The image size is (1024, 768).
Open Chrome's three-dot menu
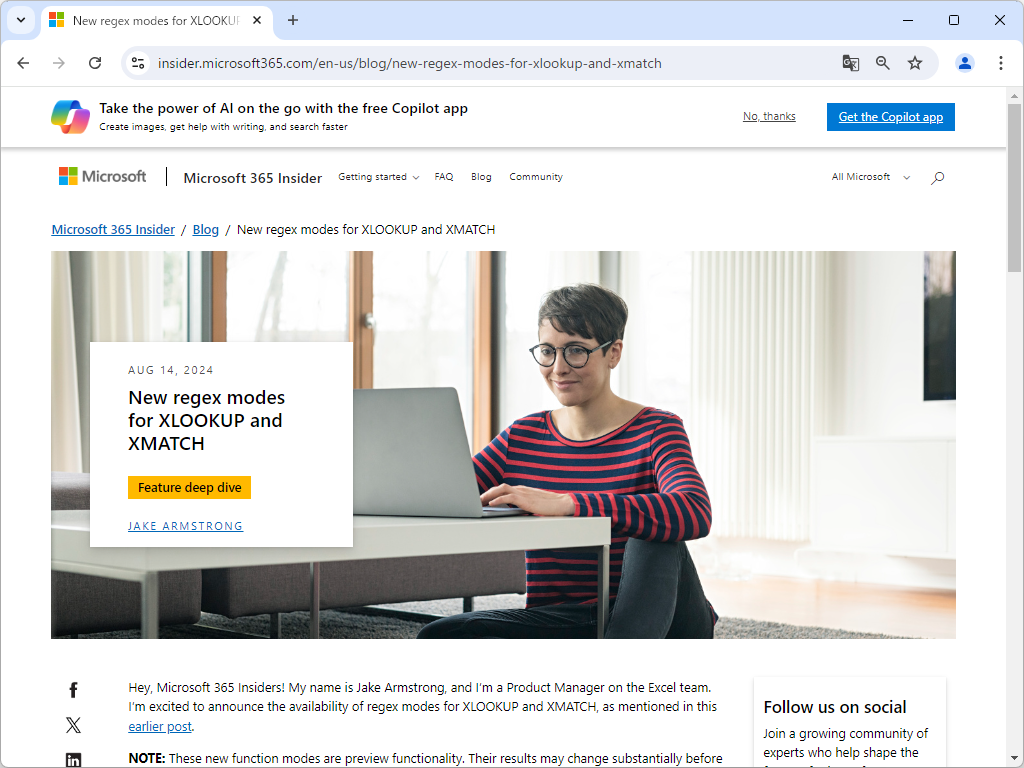tap(1000, 63)
